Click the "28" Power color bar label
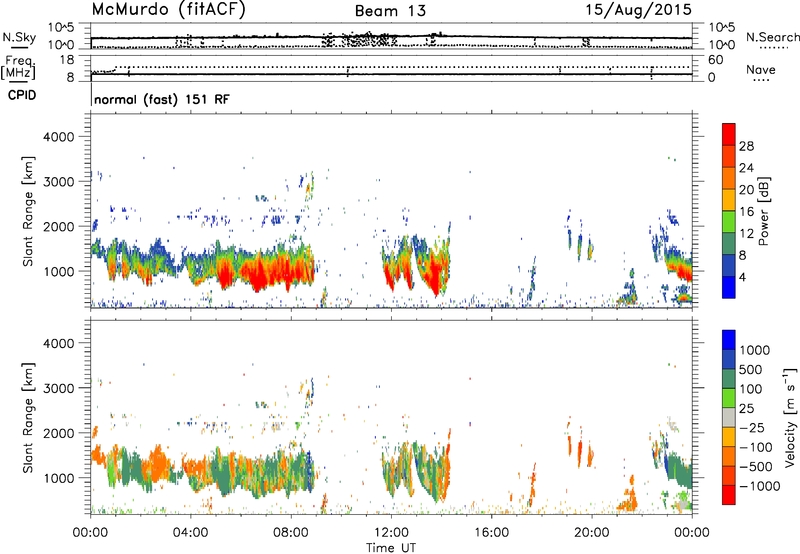Screen dimensions: 800x554 pos(746,146)
